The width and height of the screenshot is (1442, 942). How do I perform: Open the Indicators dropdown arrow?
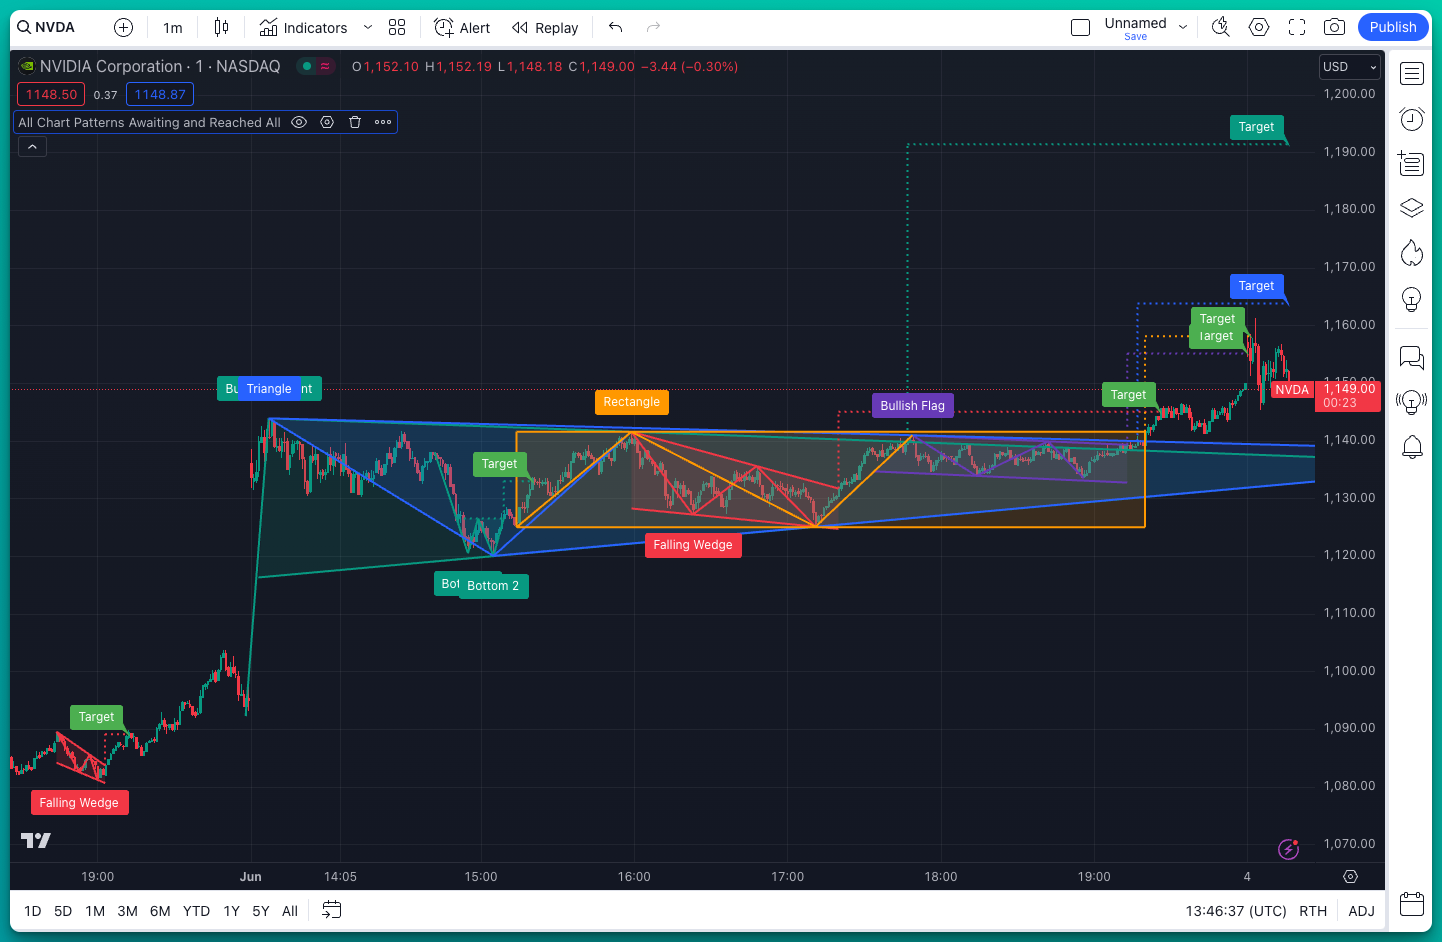coord(366,27)
